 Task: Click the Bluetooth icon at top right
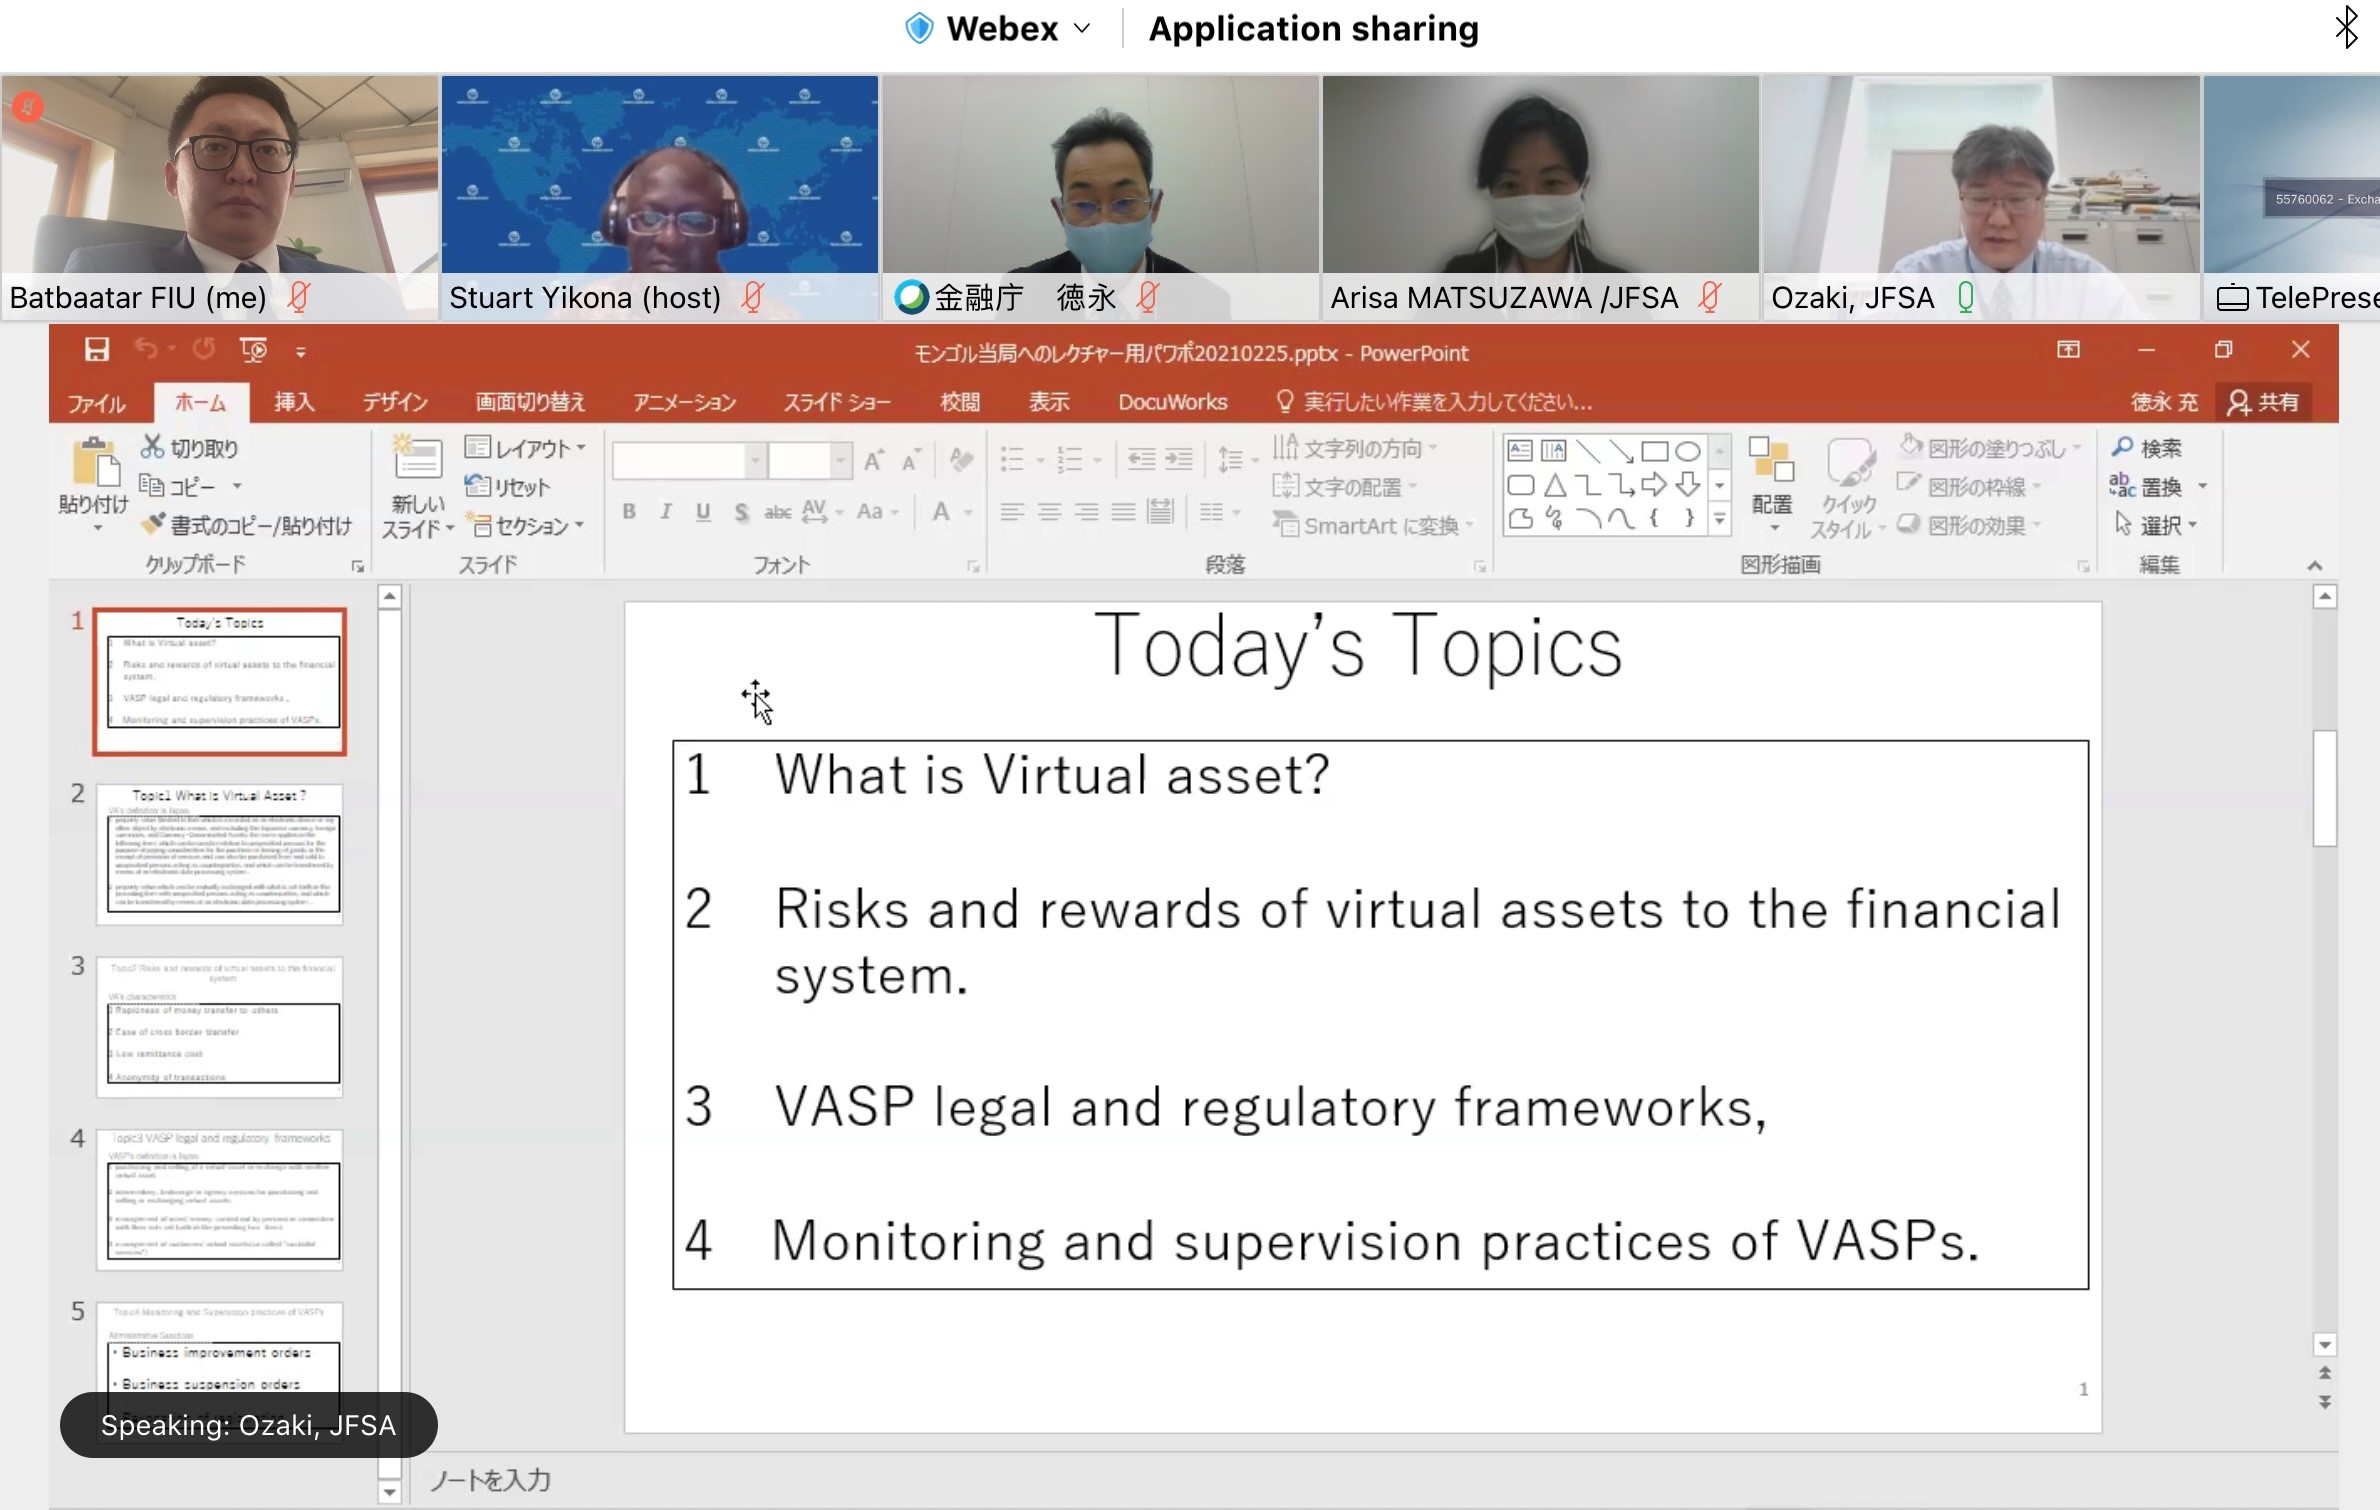coord(2346,27)
